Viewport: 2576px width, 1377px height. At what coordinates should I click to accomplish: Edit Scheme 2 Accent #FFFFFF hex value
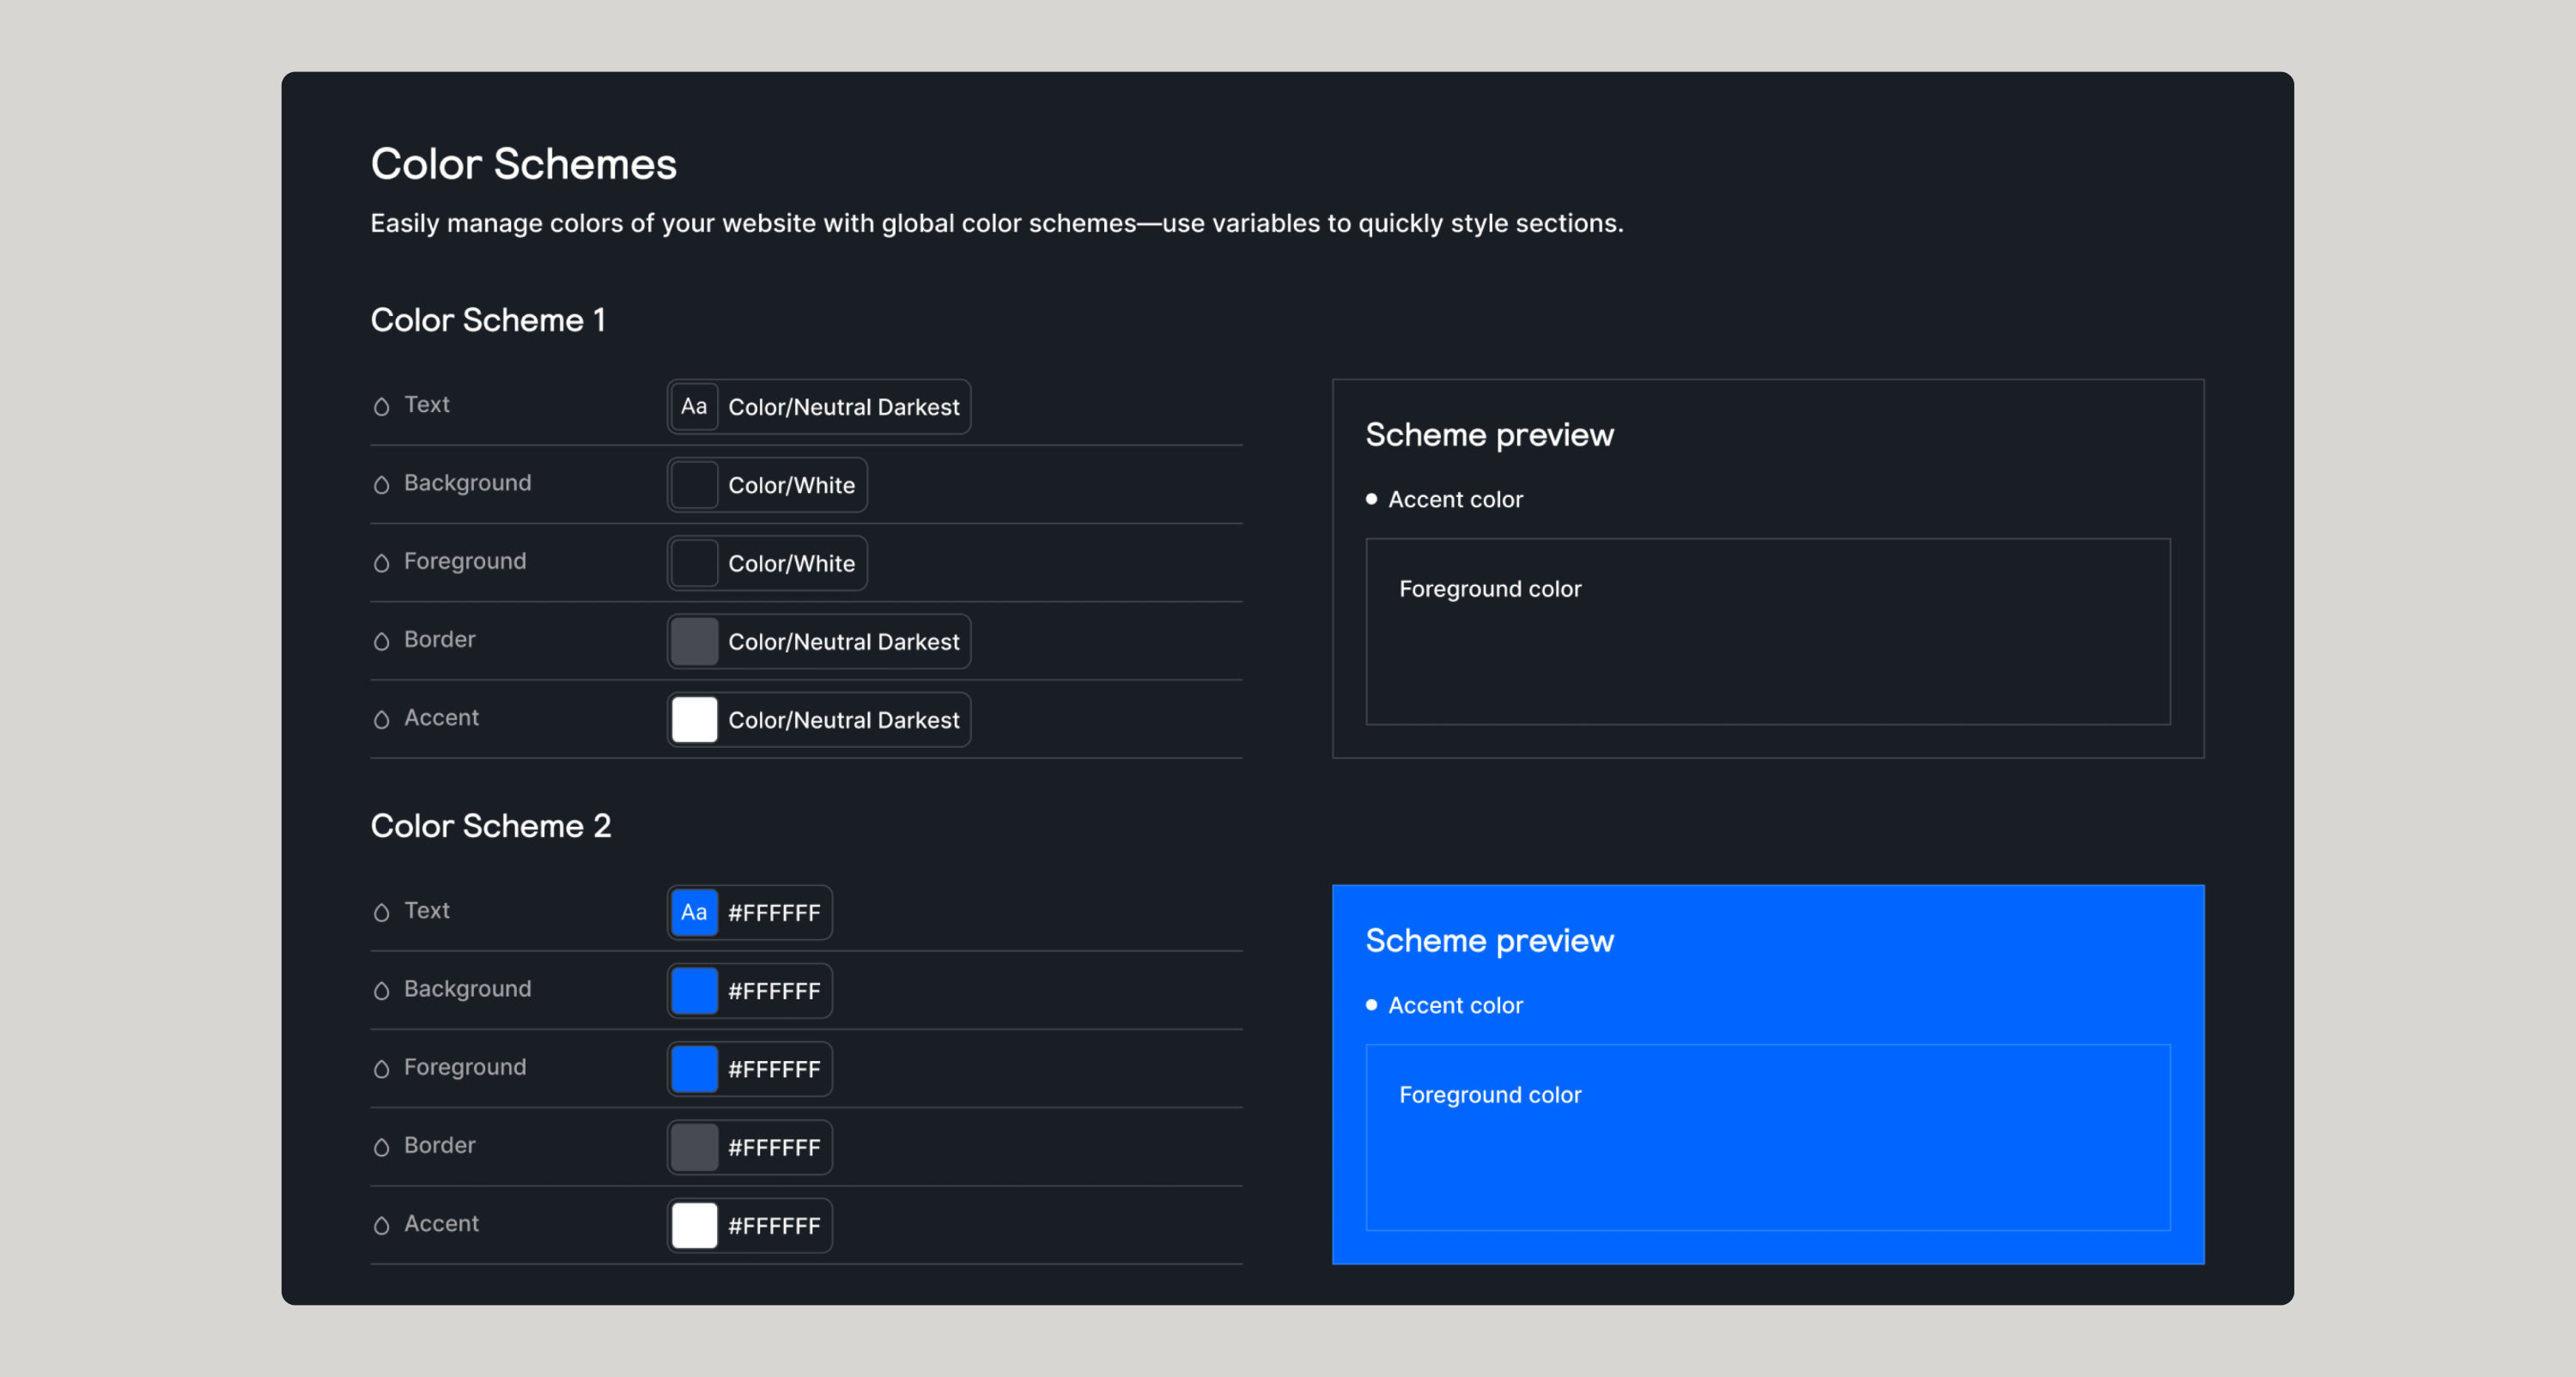(x=774, y=1225)
